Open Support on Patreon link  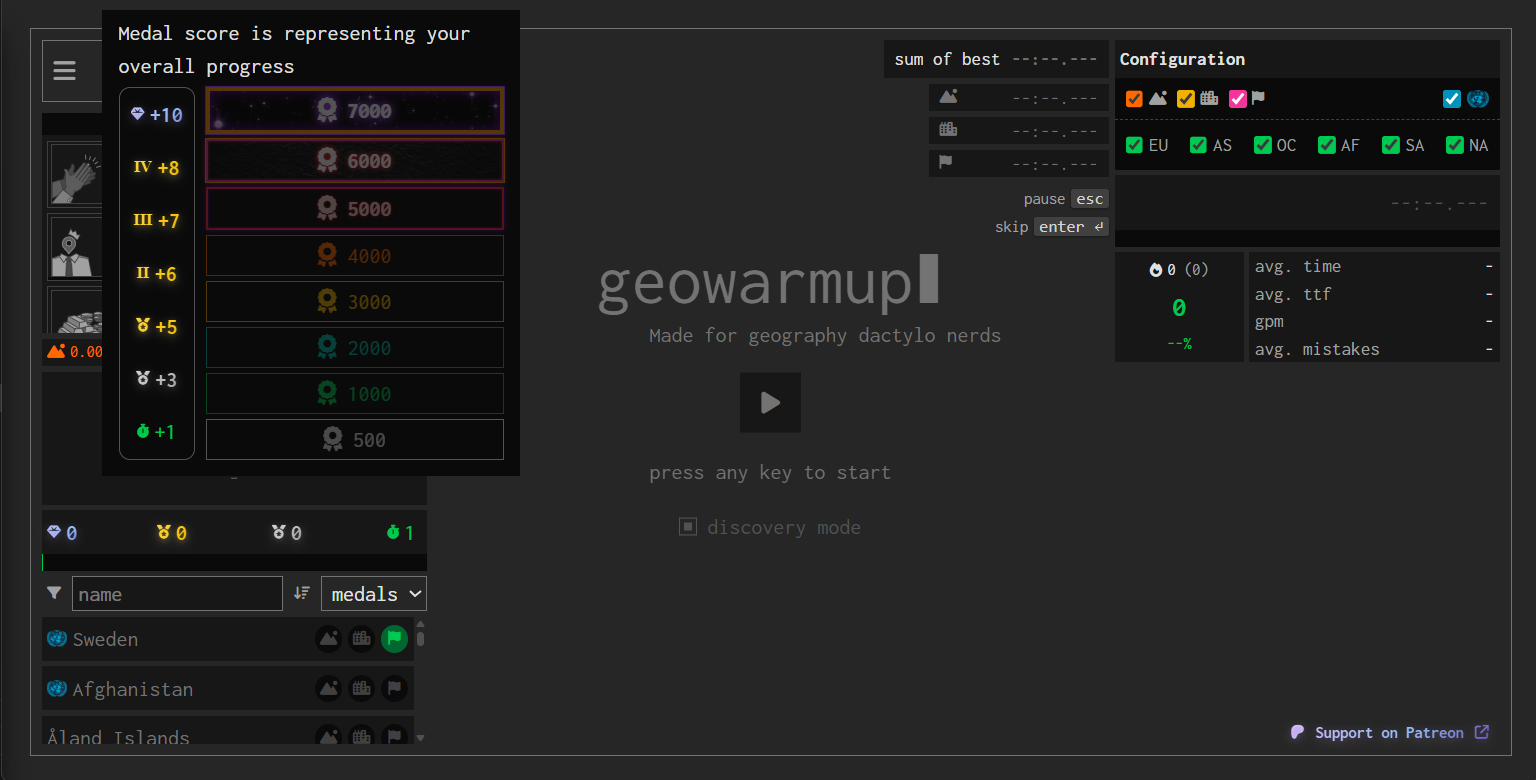point(1390,732)
